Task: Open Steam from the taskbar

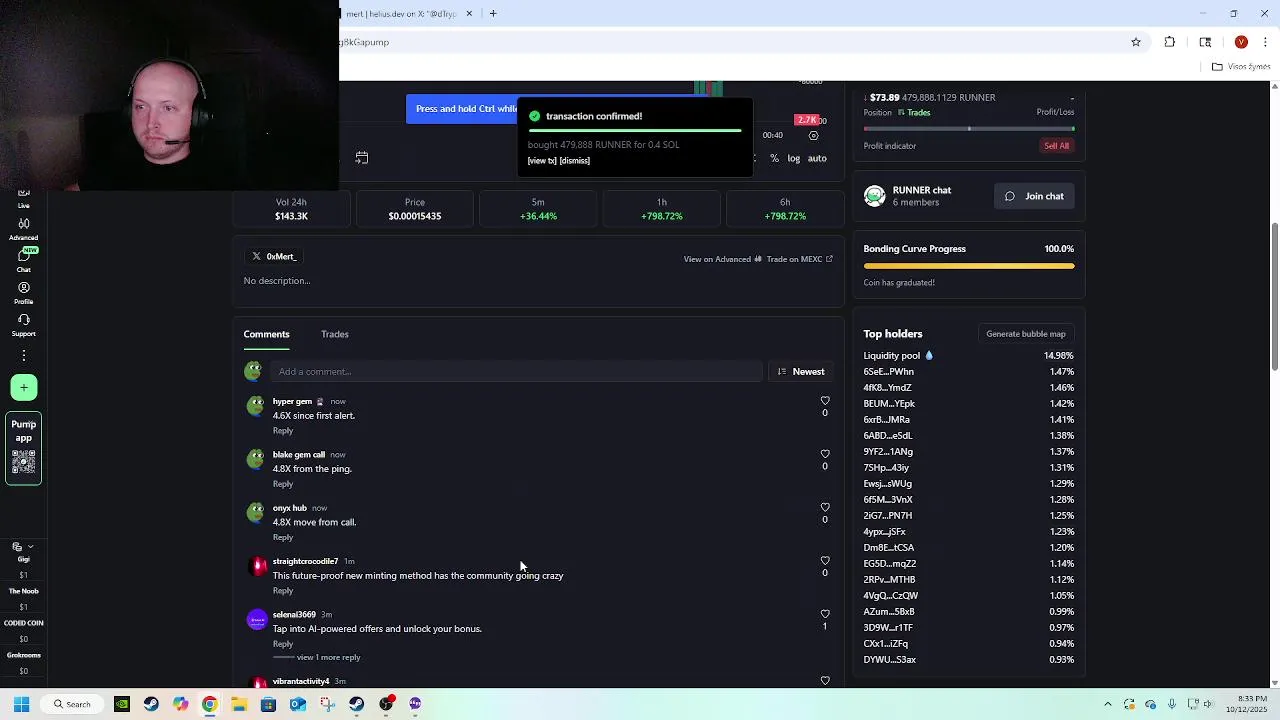Action: click(x=151, y=704)
